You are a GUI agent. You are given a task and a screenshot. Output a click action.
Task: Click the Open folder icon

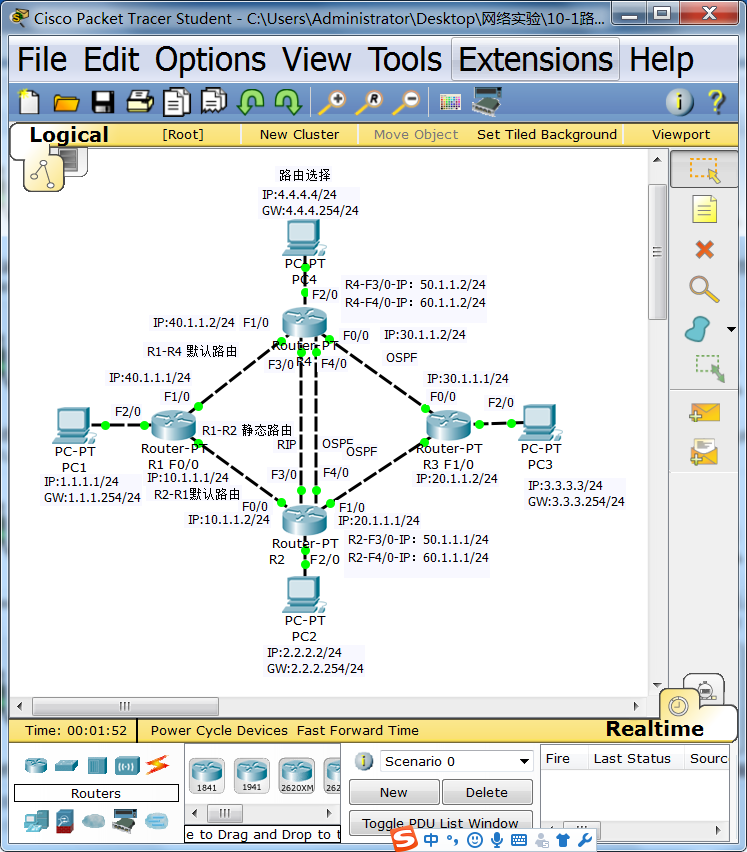tap(66, 103)
